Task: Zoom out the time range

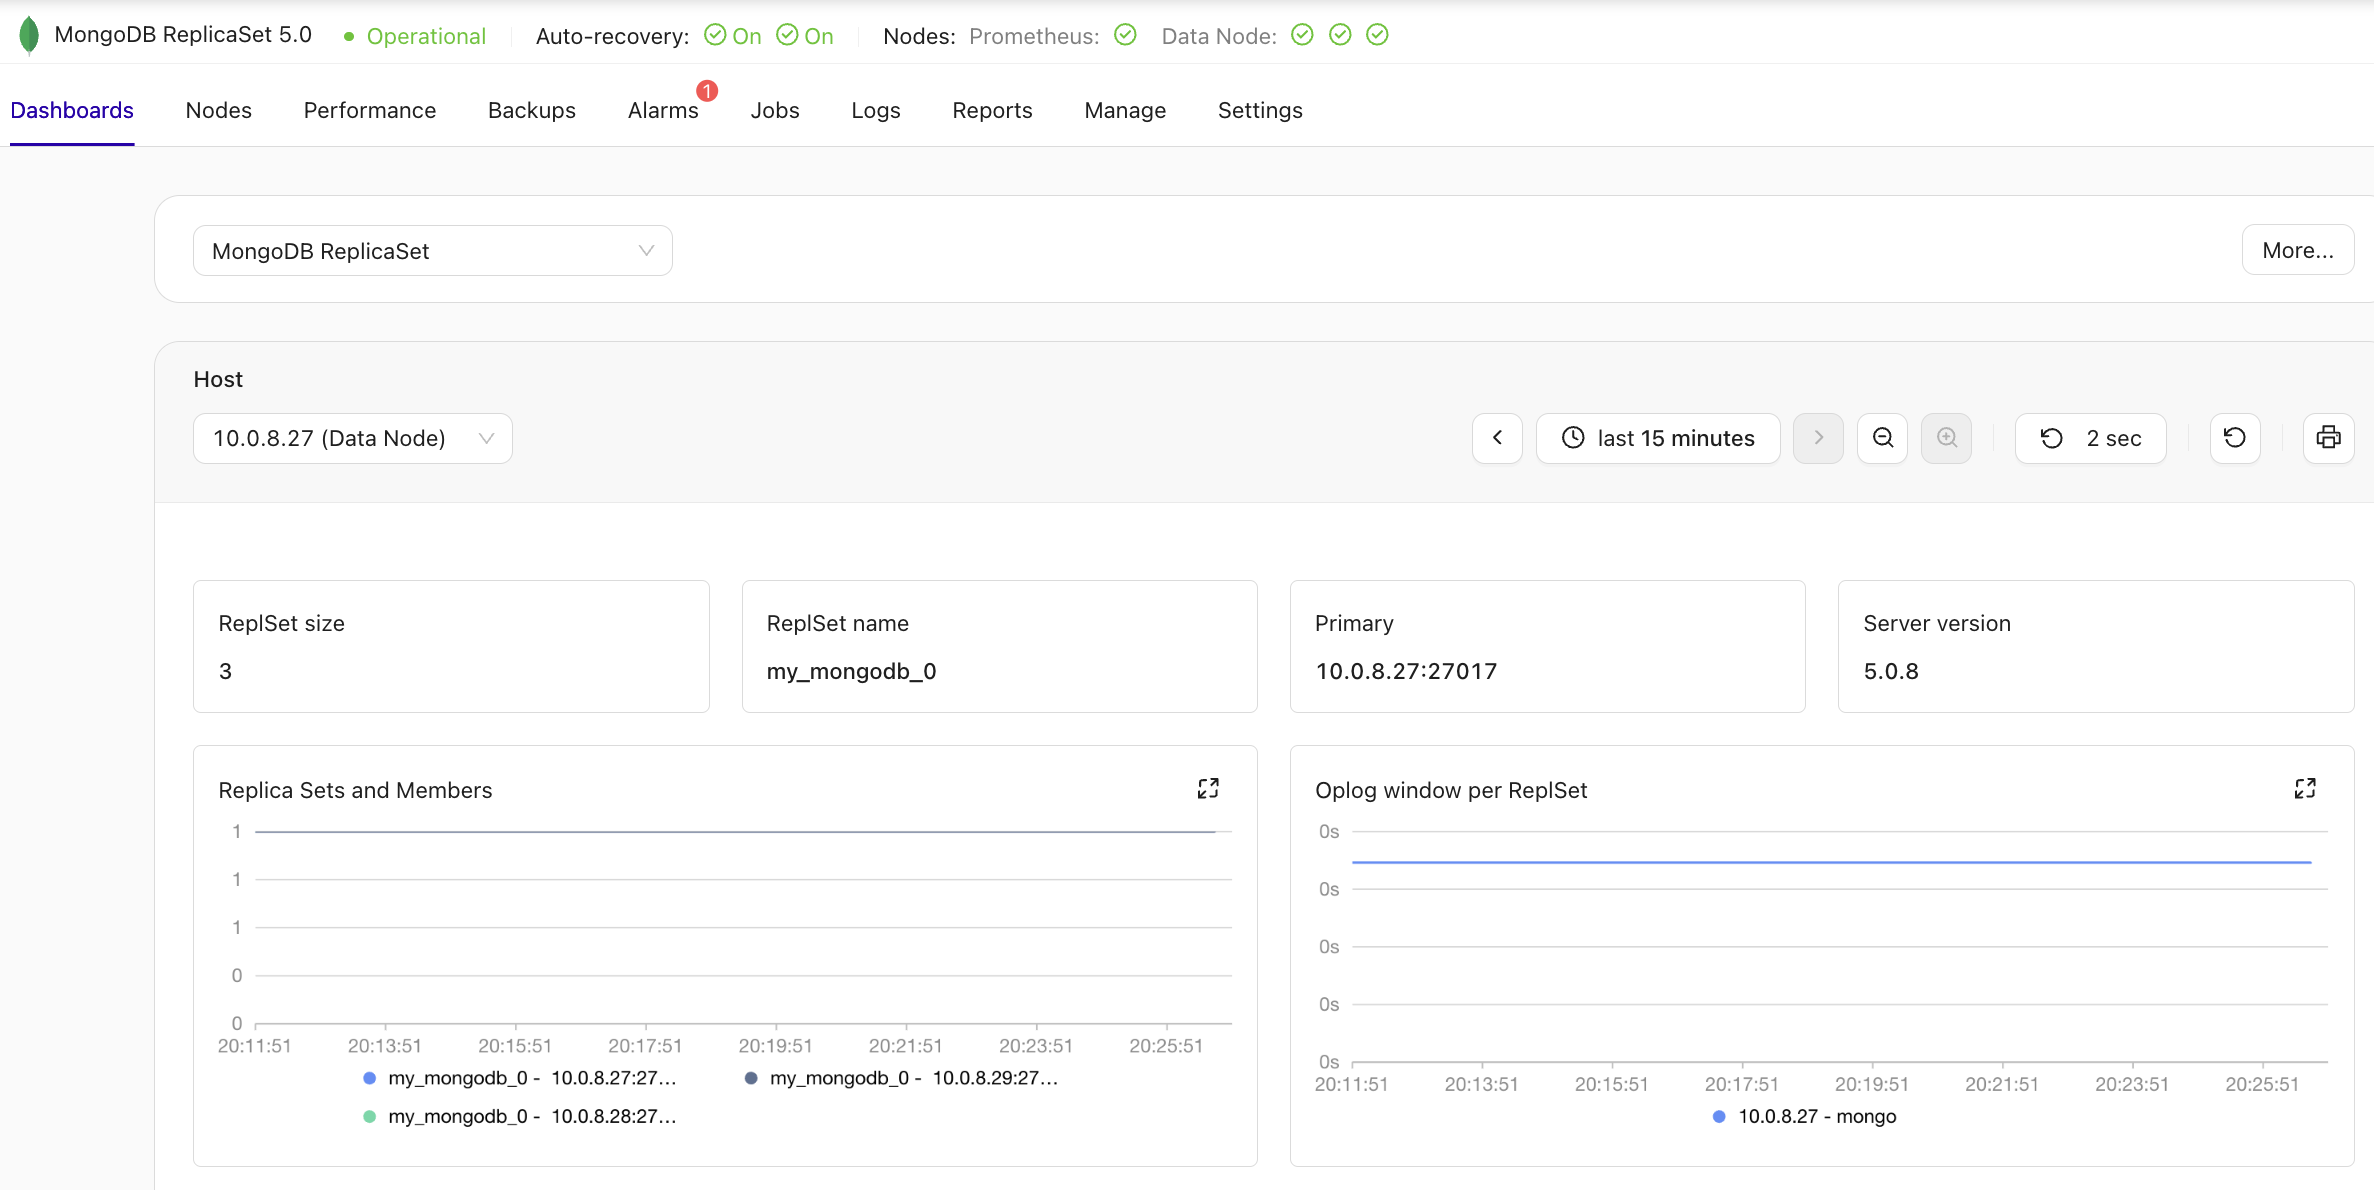Action: (x=1882, y=438)
